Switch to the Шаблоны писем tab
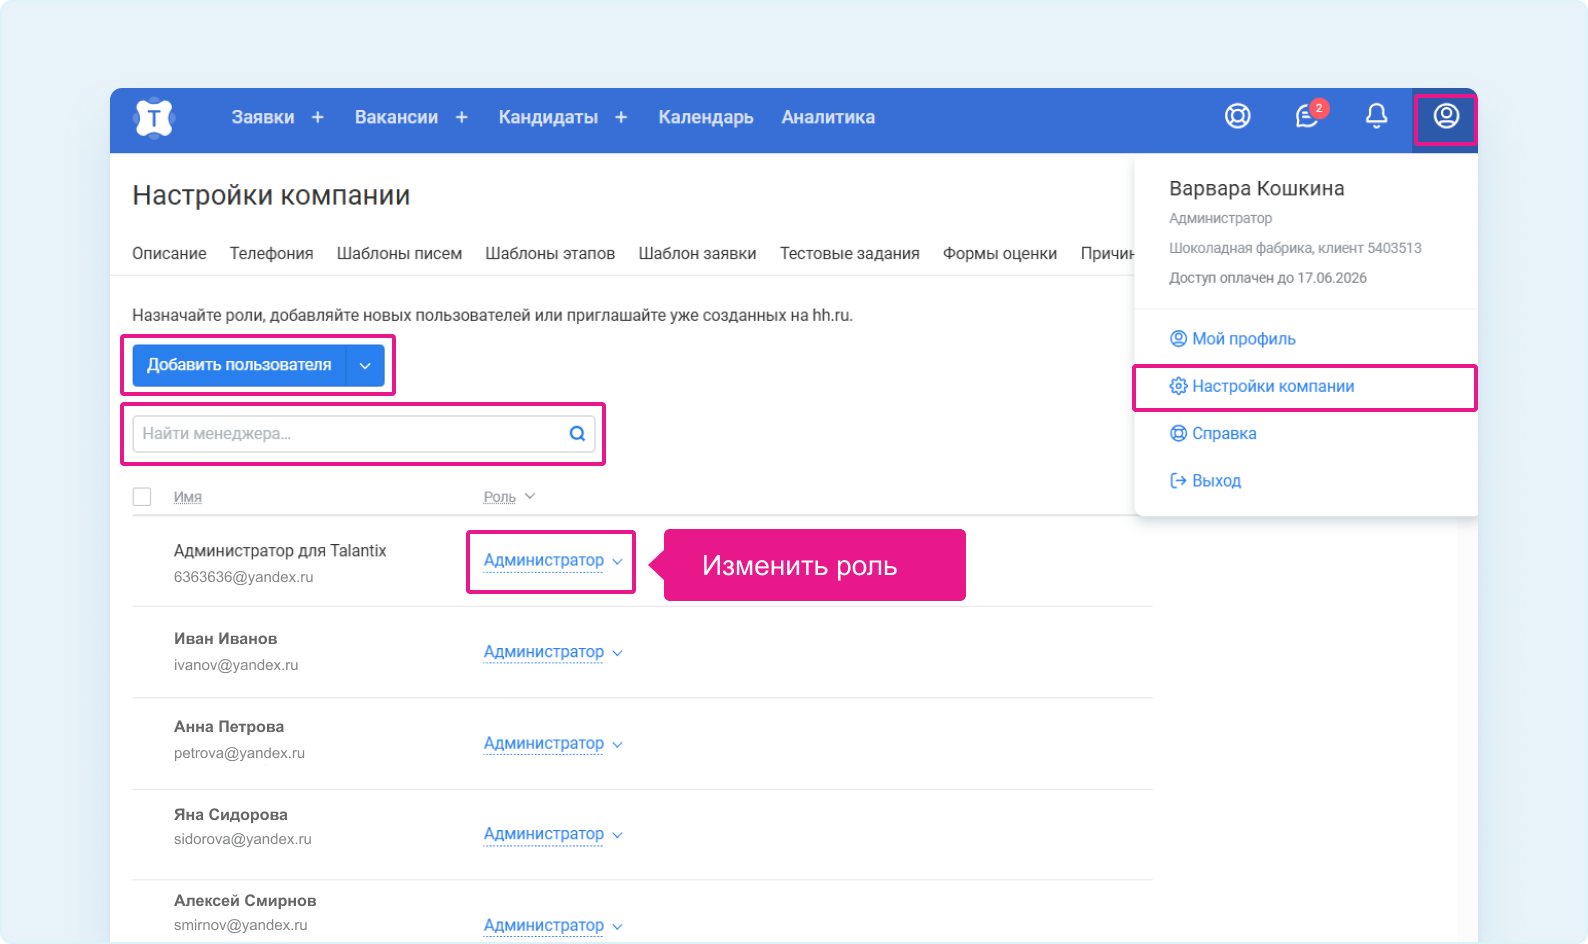The width and height of the screenshot is (1588, 944). click(399, 254)
